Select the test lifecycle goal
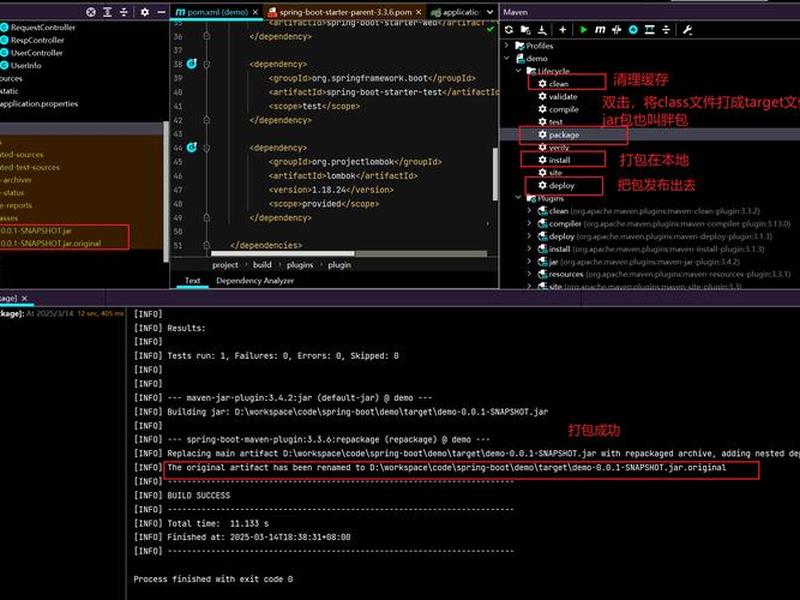The image size is (800, 600). [x=551, y=122]
